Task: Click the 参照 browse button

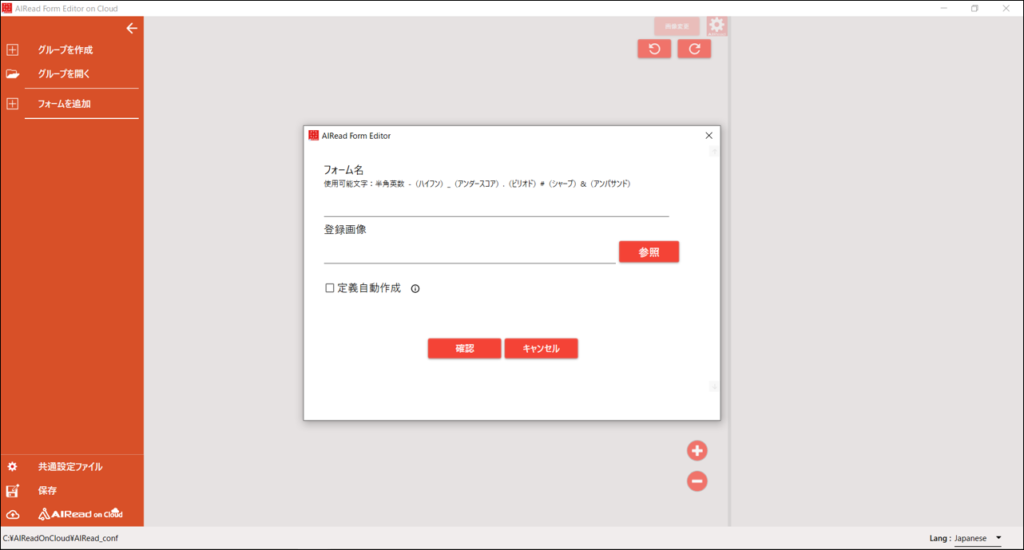Action: (648, 252)
